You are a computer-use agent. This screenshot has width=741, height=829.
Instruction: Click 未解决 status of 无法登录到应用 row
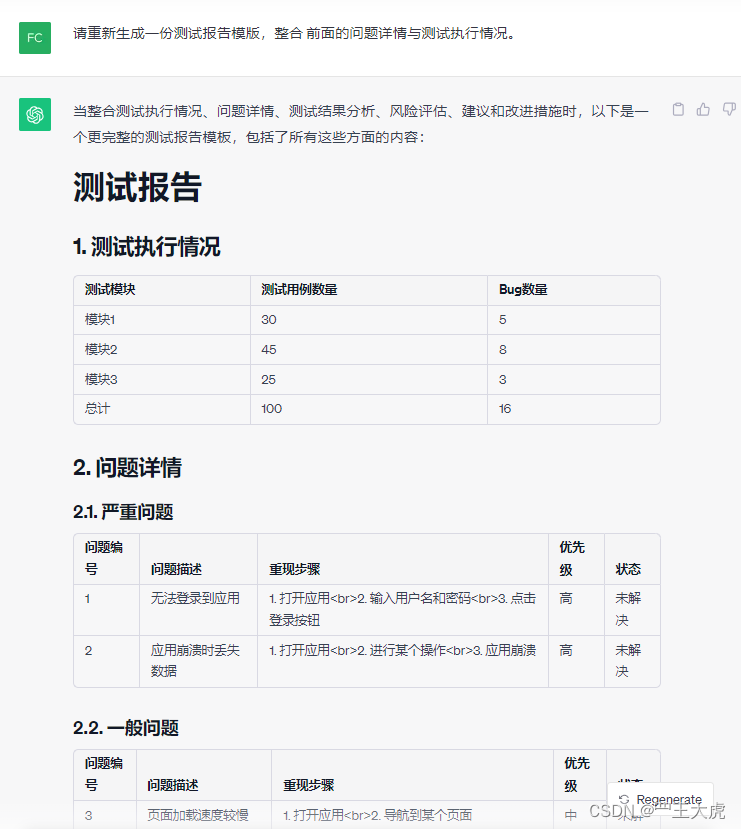click(x=628, y=609)
